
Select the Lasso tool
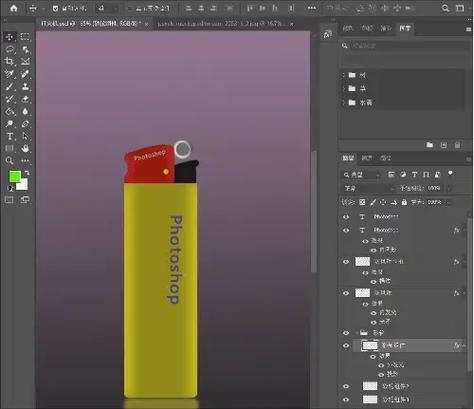(x=10, y=49)
